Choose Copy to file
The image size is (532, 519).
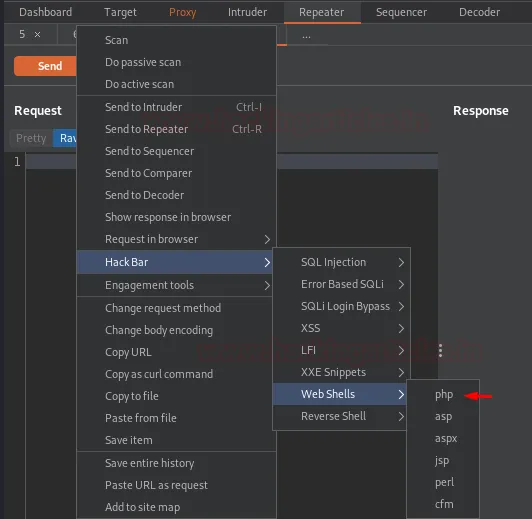click(x=175, y=396)
